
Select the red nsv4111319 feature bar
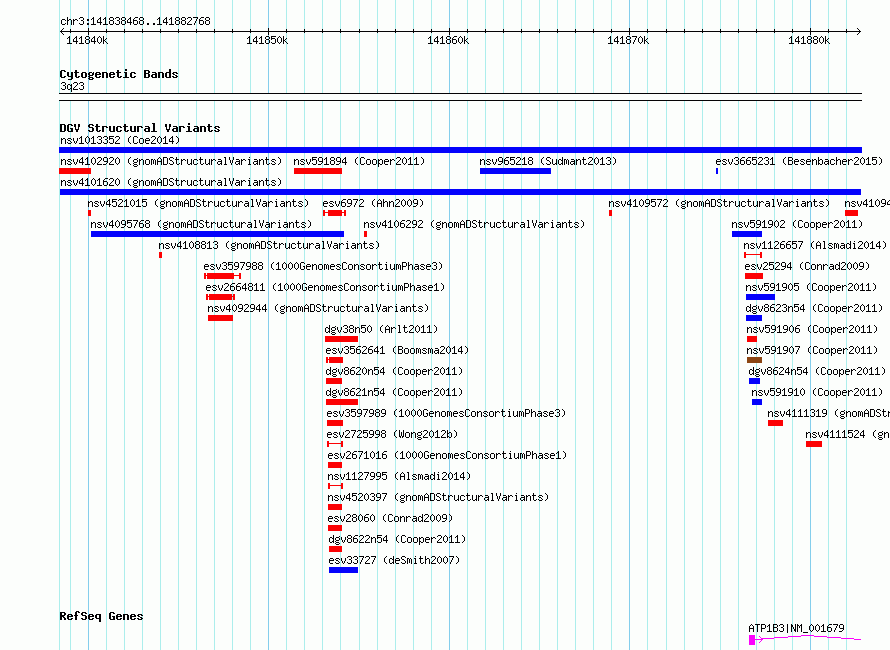tap(775, 423)
